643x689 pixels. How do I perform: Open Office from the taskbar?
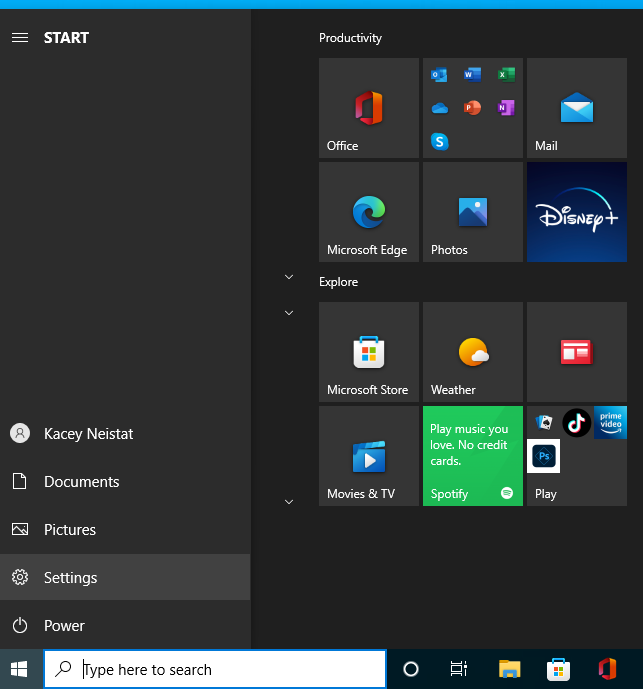607,669
